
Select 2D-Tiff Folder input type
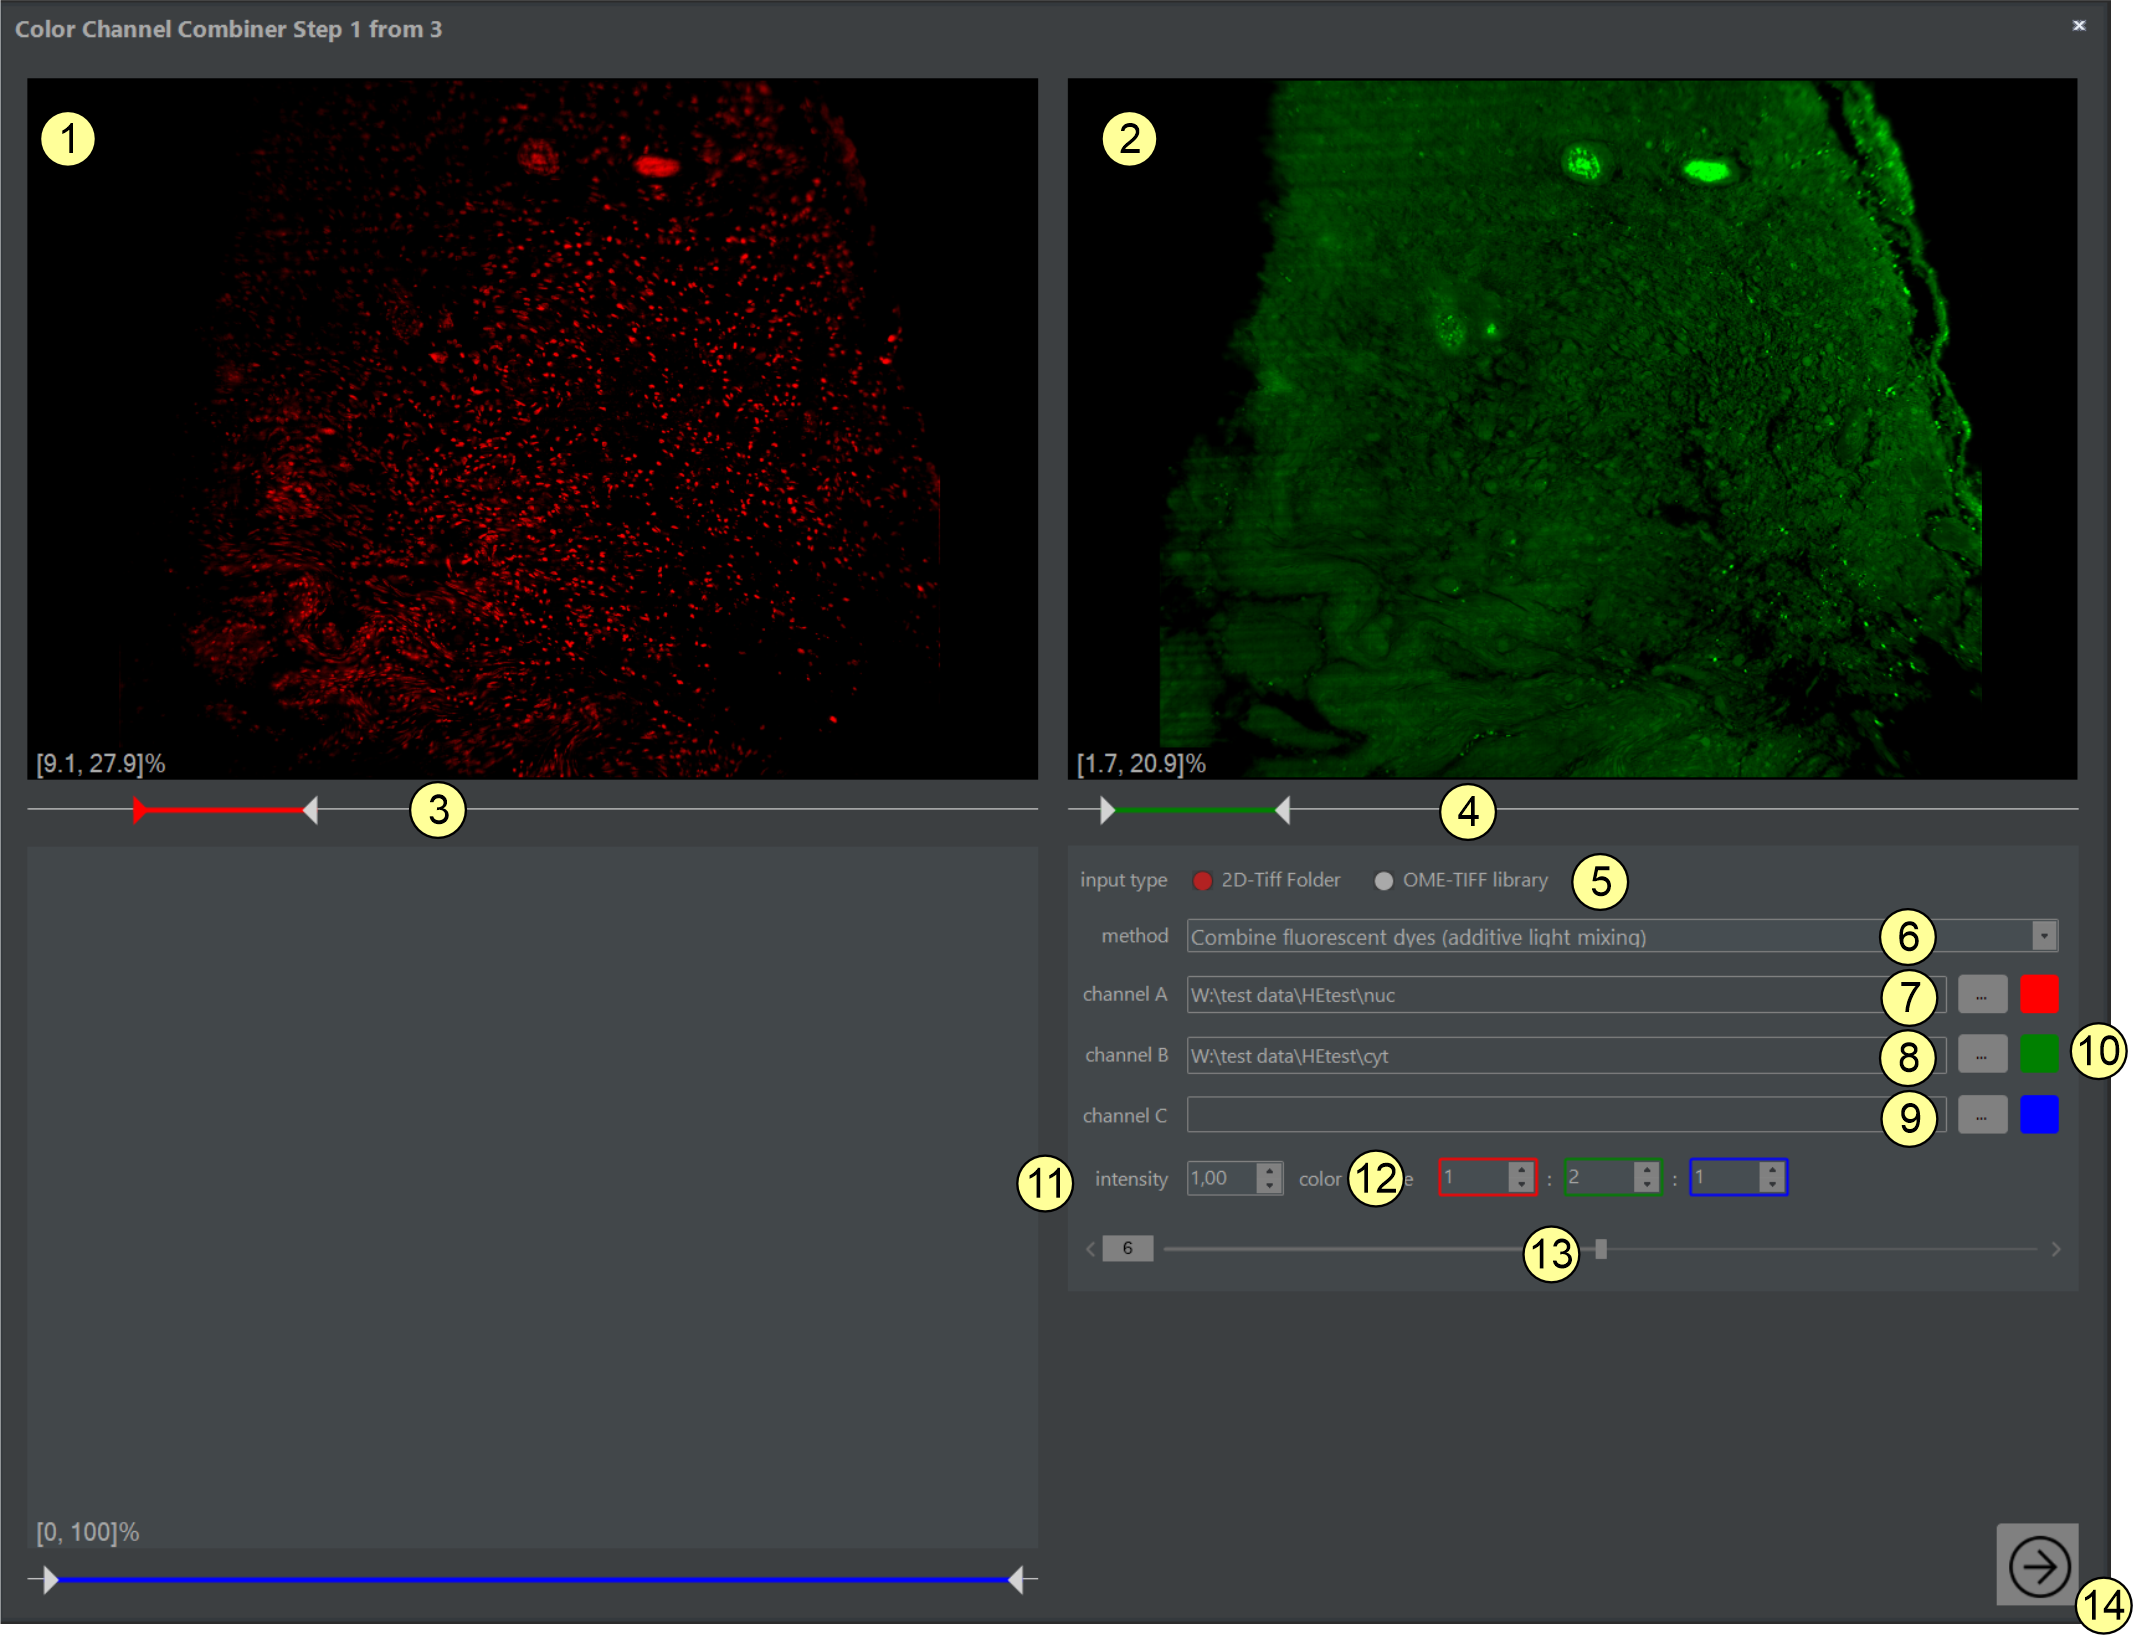tap(1202, 880)
